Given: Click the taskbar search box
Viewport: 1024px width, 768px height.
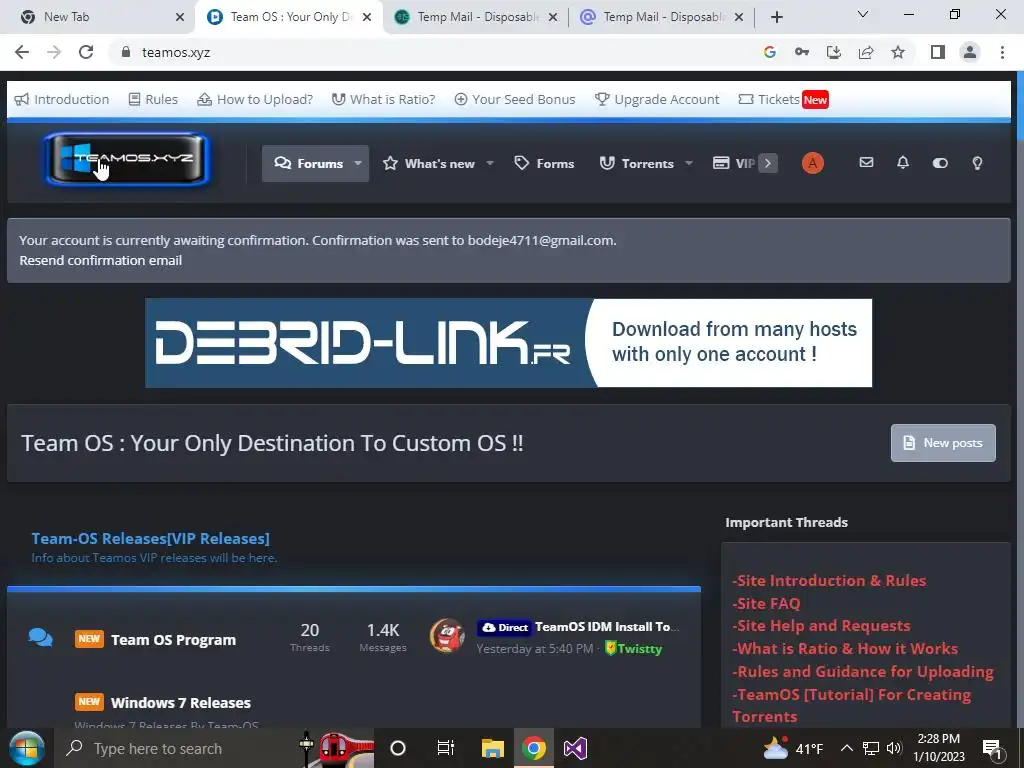Looking at the screenshot, I should tap(216, 748).
